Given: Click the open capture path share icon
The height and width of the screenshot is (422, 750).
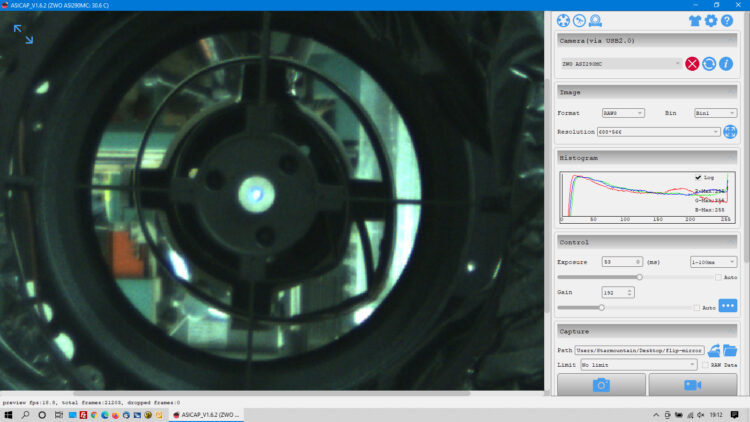Looking at the screenshot, I should pyautogui.click(x=714, y=351).
